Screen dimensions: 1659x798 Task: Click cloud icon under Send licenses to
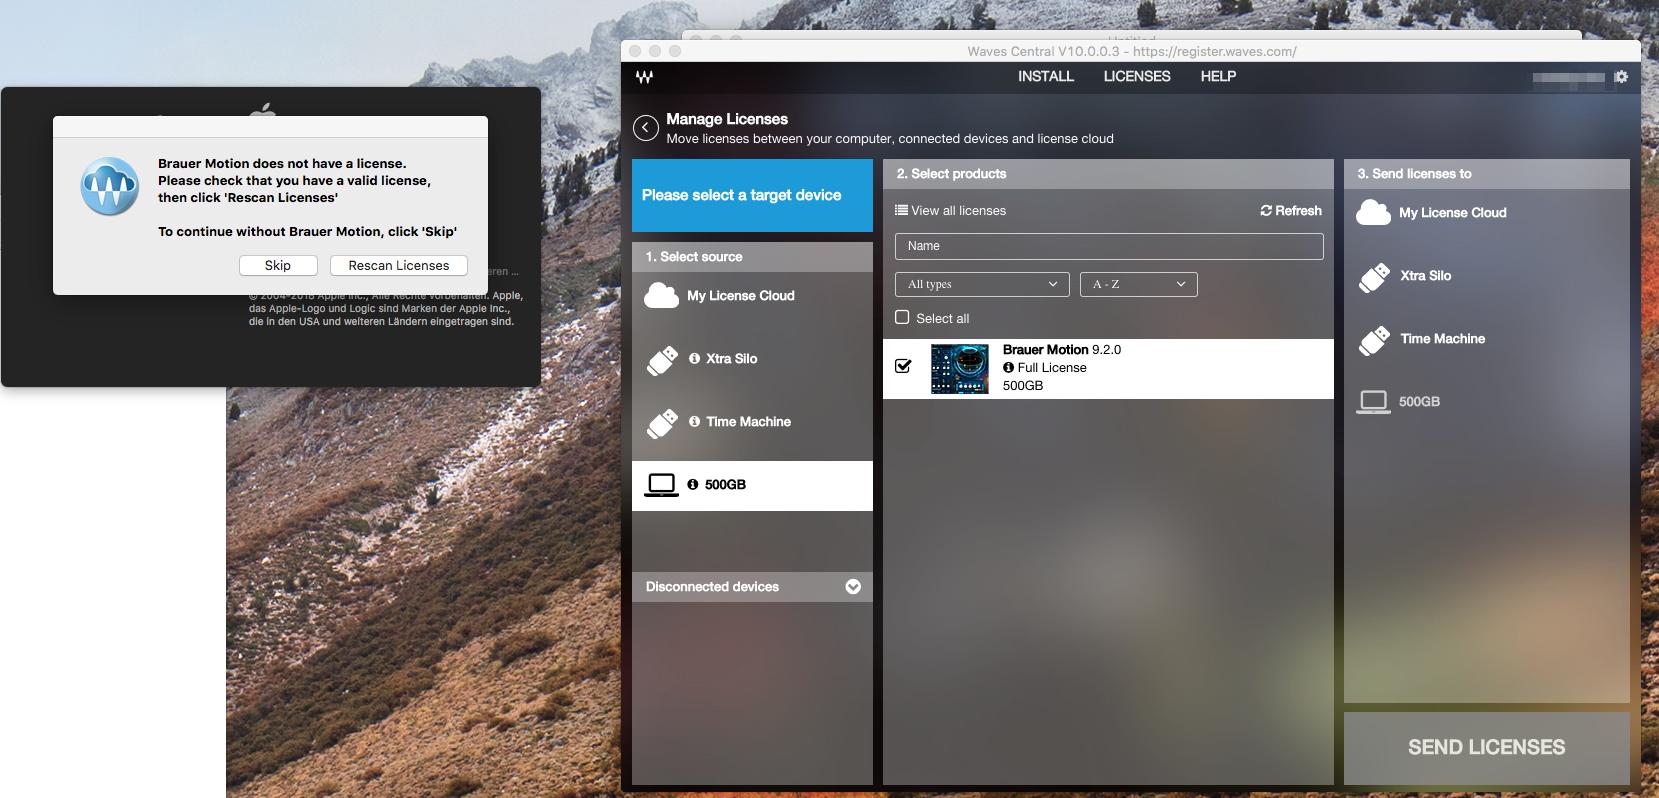pos(1373,213)
